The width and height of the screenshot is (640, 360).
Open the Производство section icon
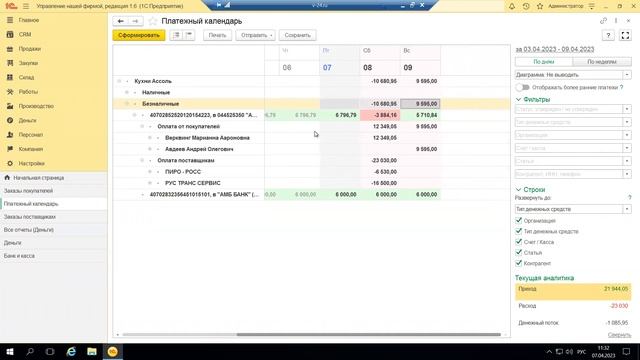click(10, 106)
